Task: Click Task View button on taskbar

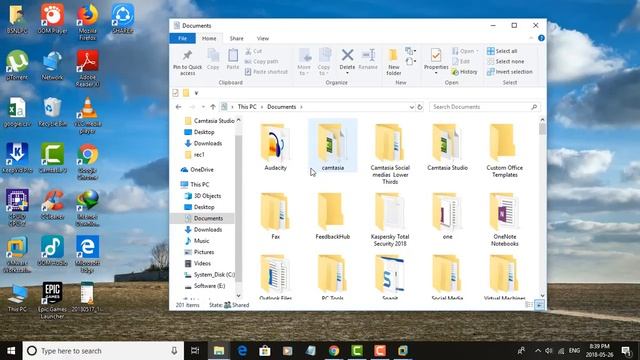Action: [195, 351]
